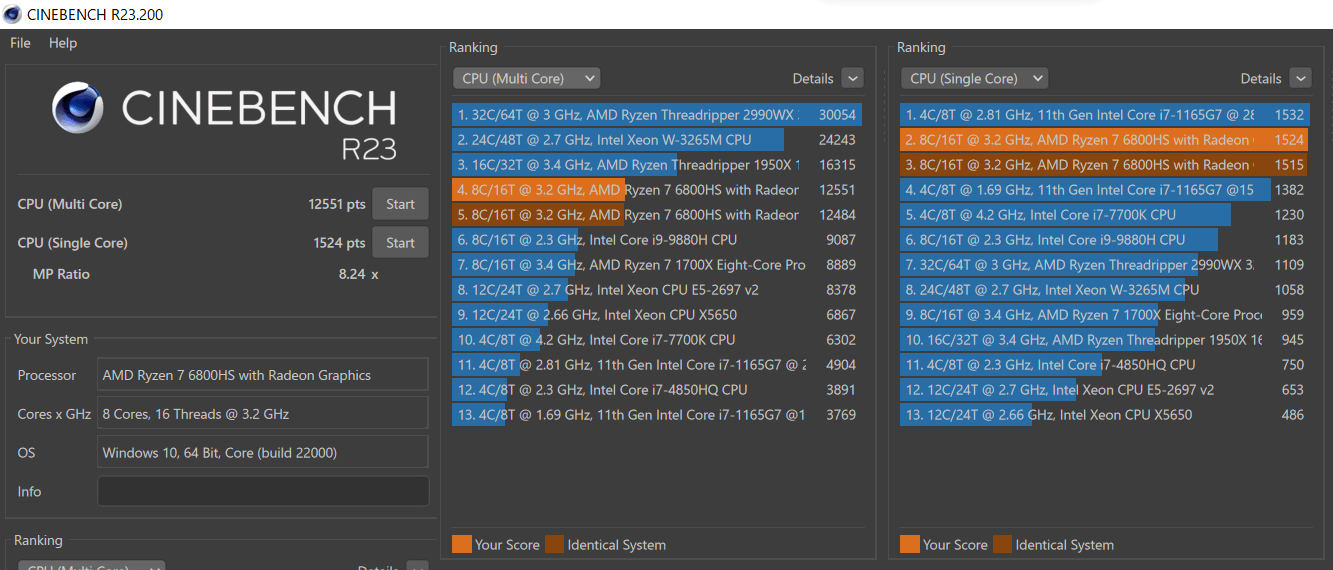Select single core Xeon W-3265M row scoring 1058
Viewport: 1333px width, 570px height.
(x=1105, y=290)
